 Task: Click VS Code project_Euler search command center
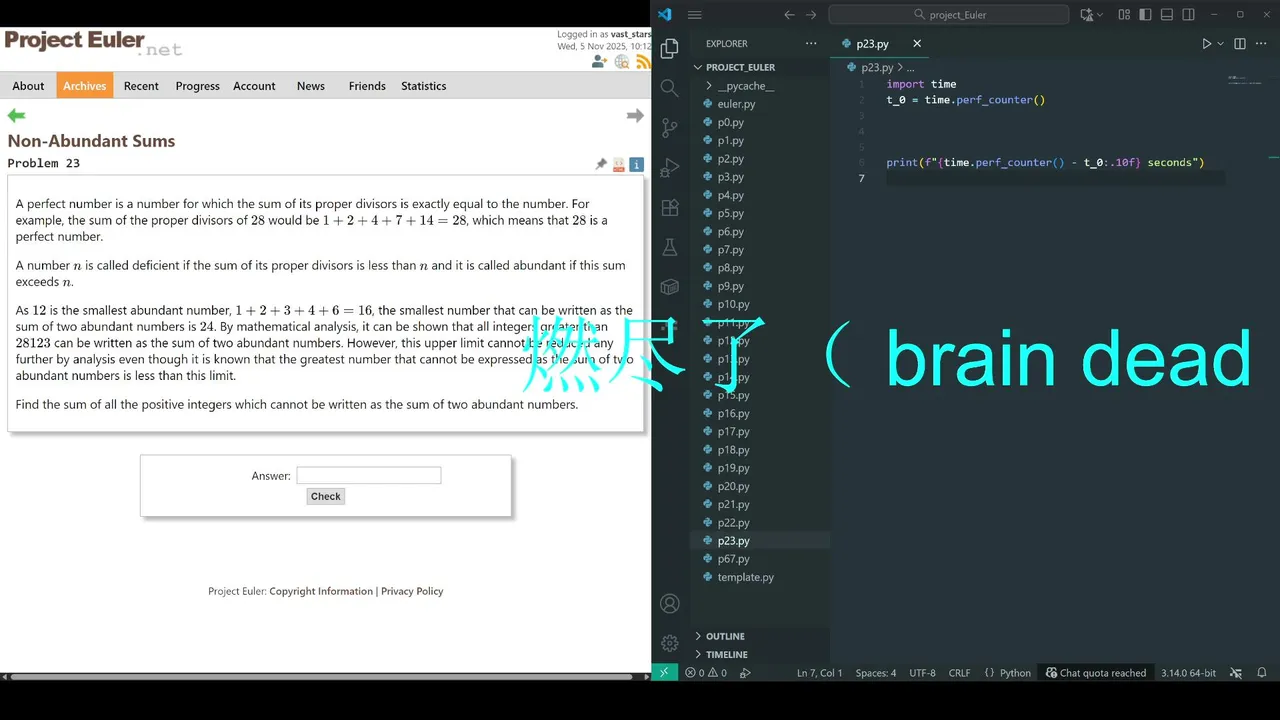point(948,15)
